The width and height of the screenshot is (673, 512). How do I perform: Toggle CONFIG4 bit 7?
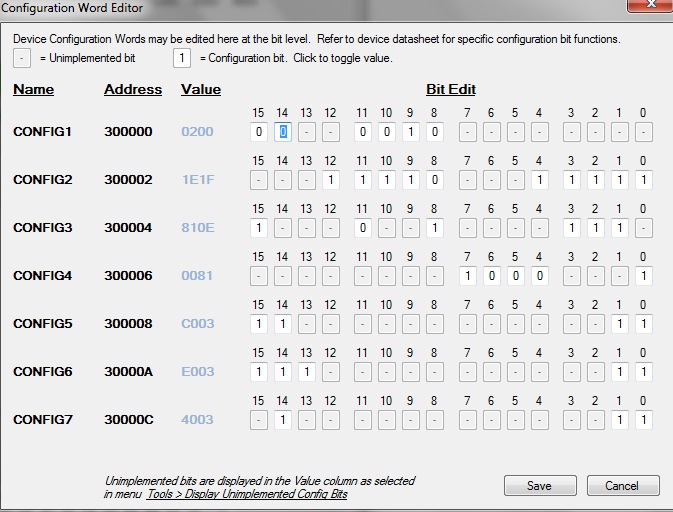click(x=467, y=276)
